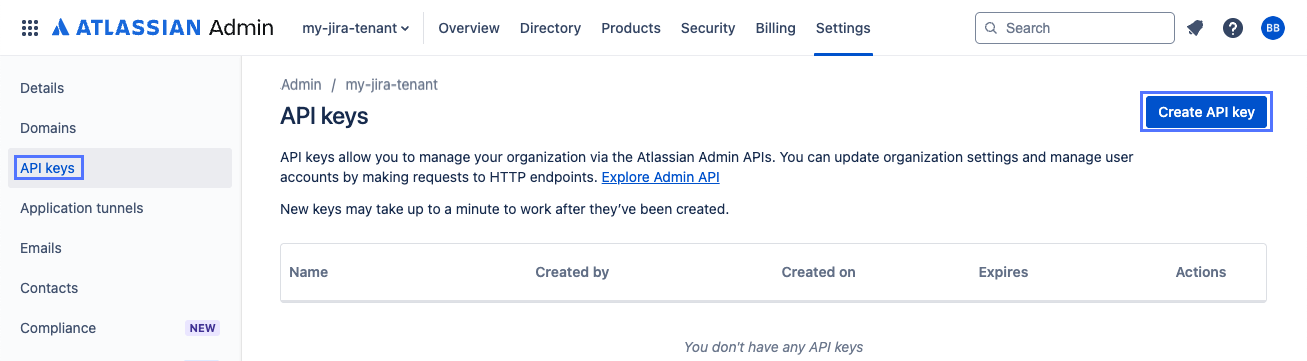The height and width of the screenshot is (361, 1307).
Task: Focus the Search input field
Action: (1075, 28)
